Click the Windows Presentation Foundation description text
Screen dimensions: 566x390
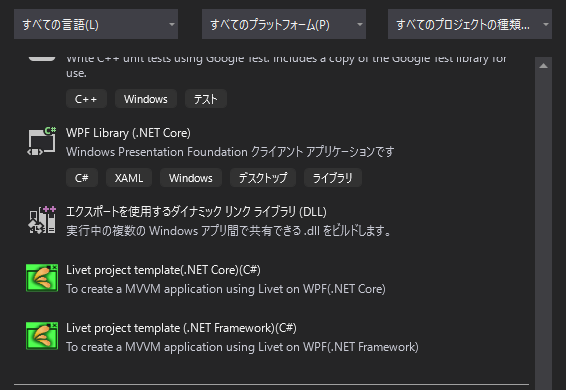tap(230, 152)
